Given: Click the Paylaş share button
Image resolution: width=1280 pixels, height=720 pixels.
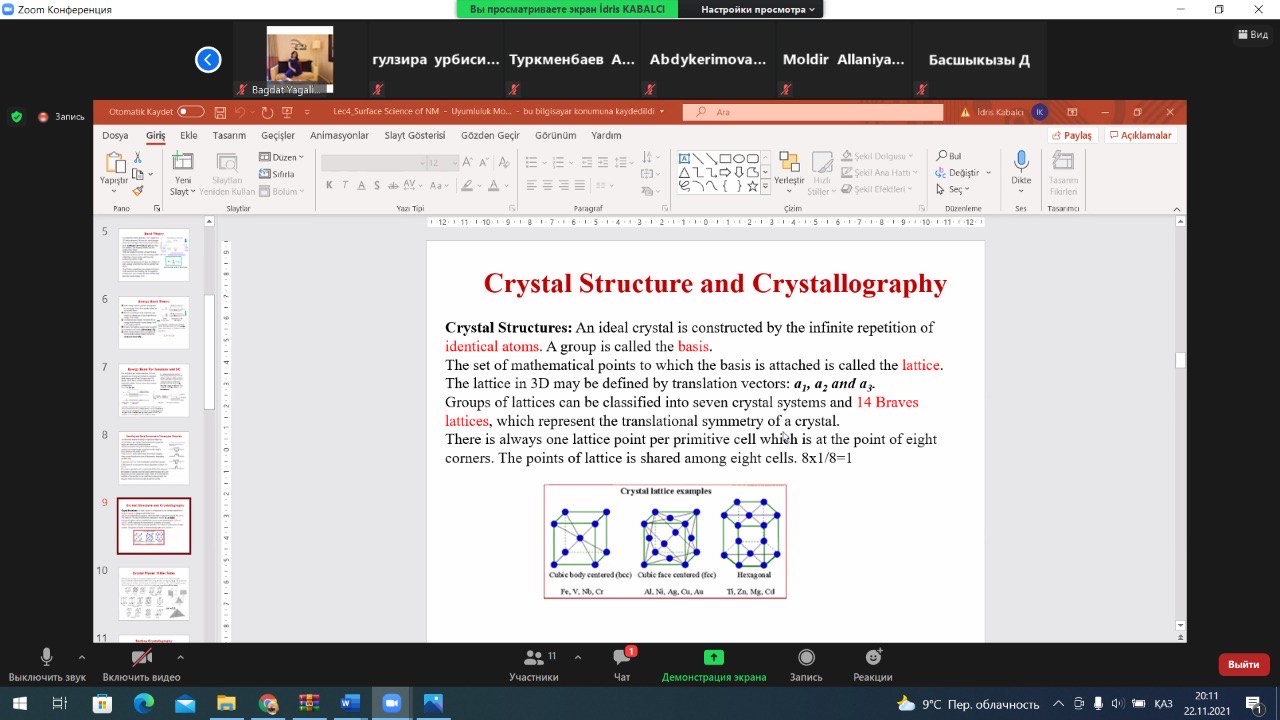Looking at the screenshot, I should [x=1072, y=135].
